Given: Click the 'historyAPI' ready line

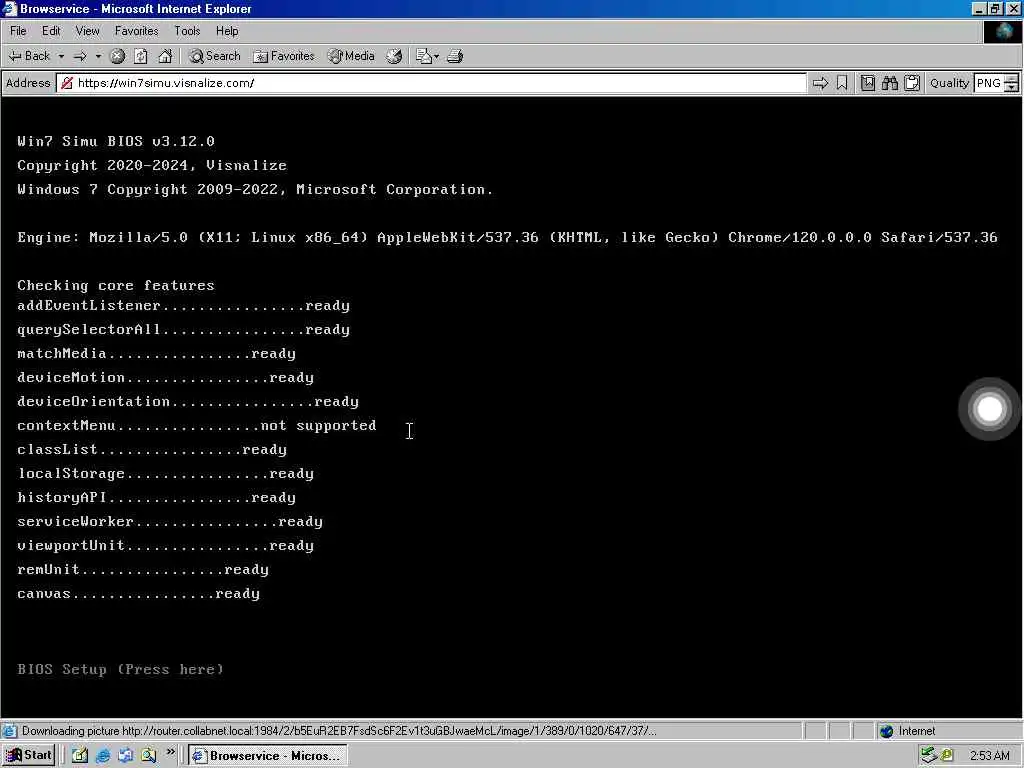Looking at the screenshot, I should pyautogui.click(x=156, y=498).
